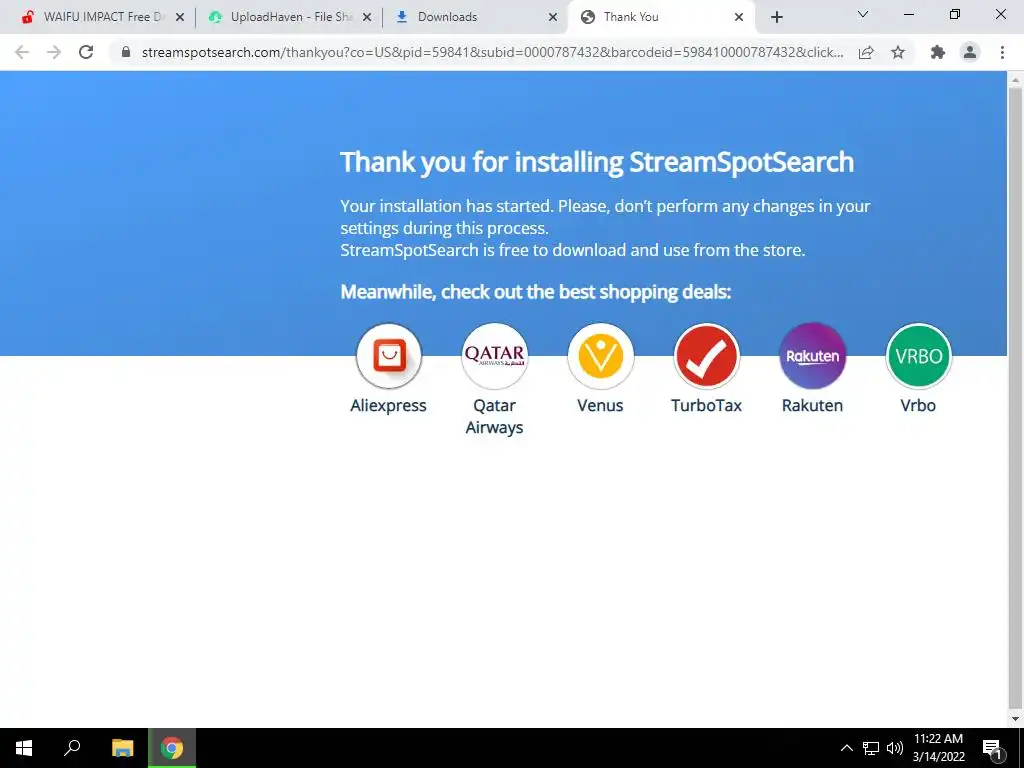Open the green VRBO icon
Viewport: 1024px width, 768px height.
[x=918, y=356]
